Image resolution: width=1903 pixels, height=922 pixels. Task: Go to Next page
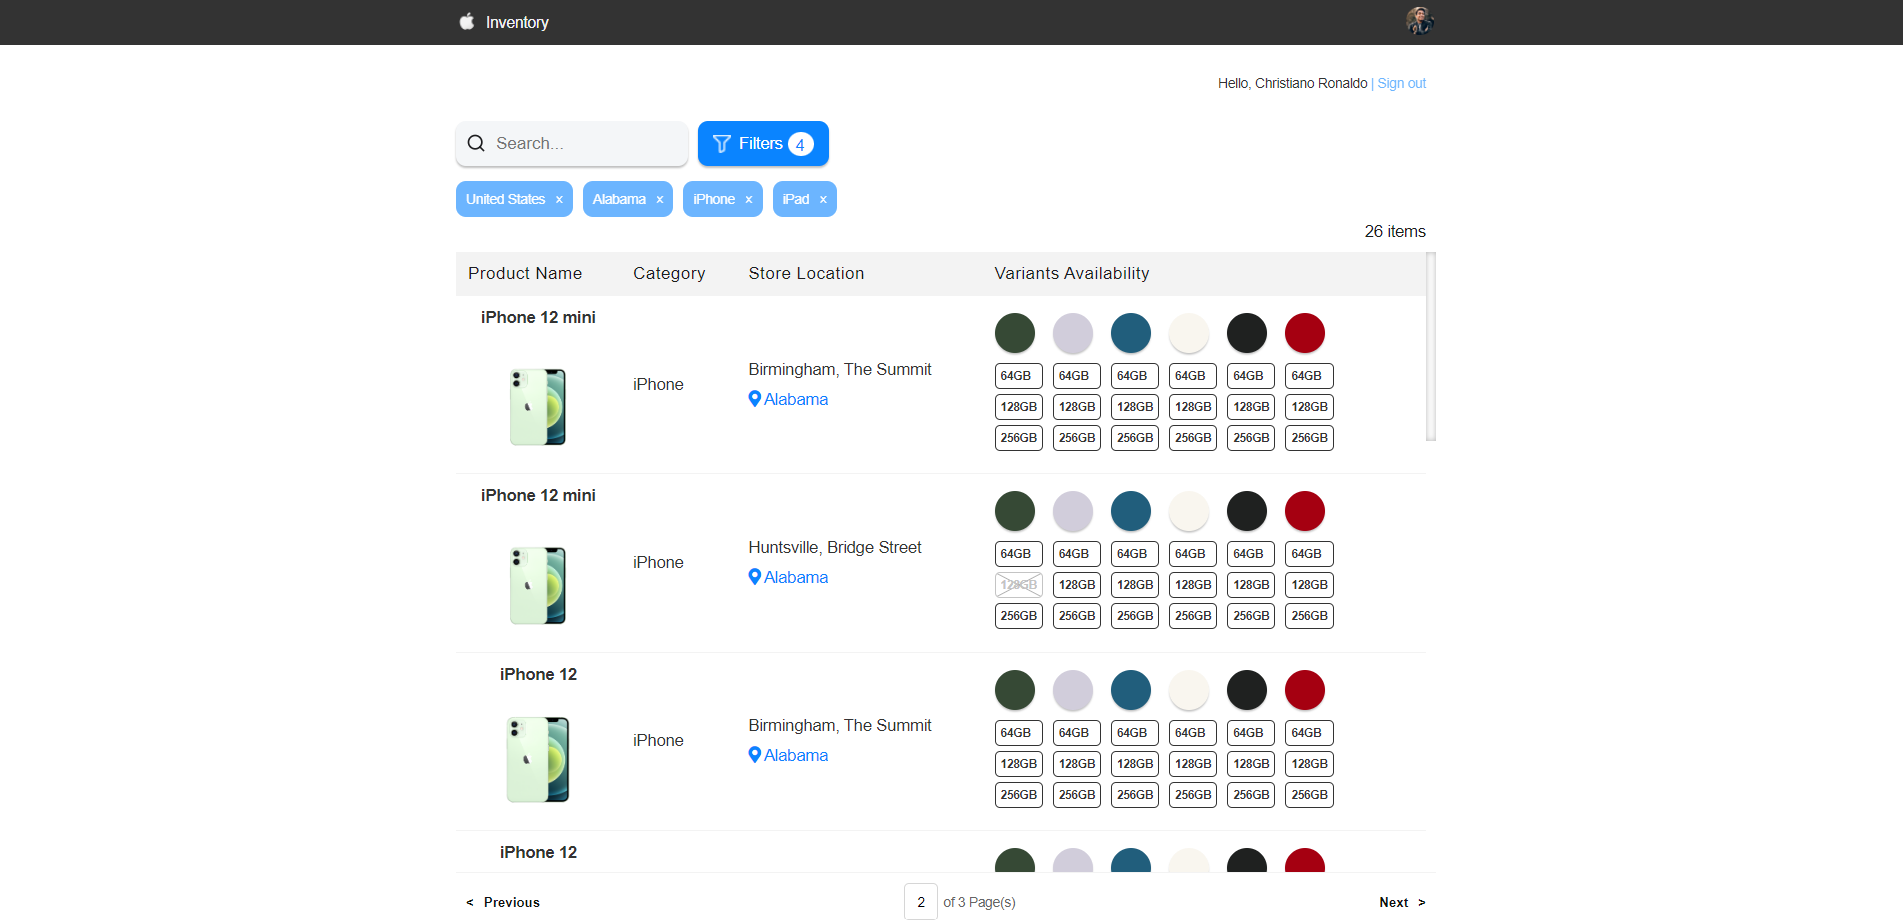tap(1402, 902)
